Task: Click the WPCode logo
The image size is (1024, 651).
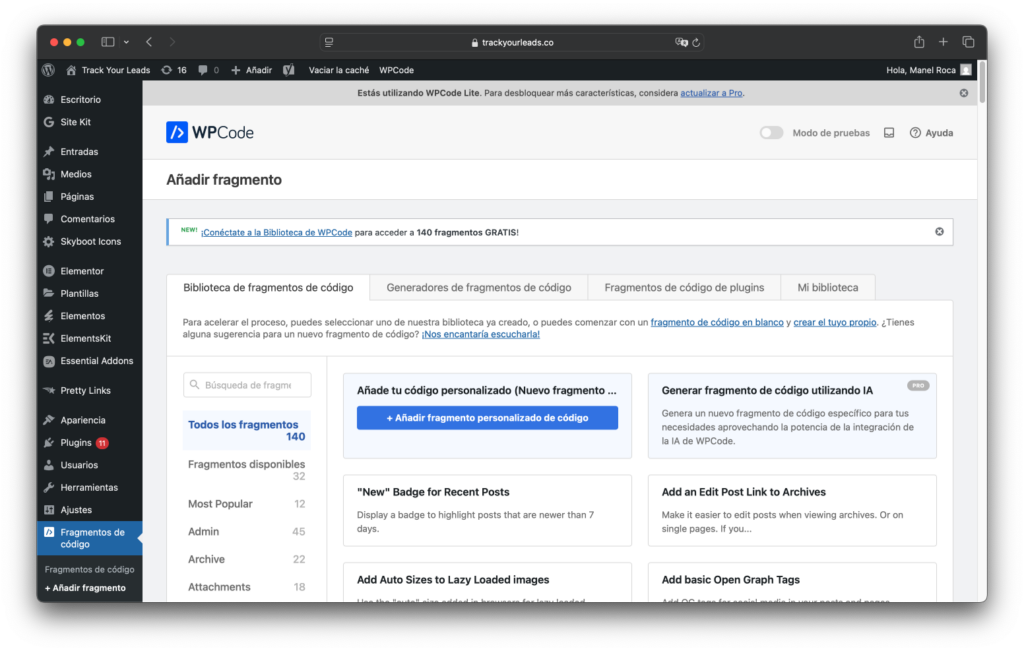Action: pos(210,133)
